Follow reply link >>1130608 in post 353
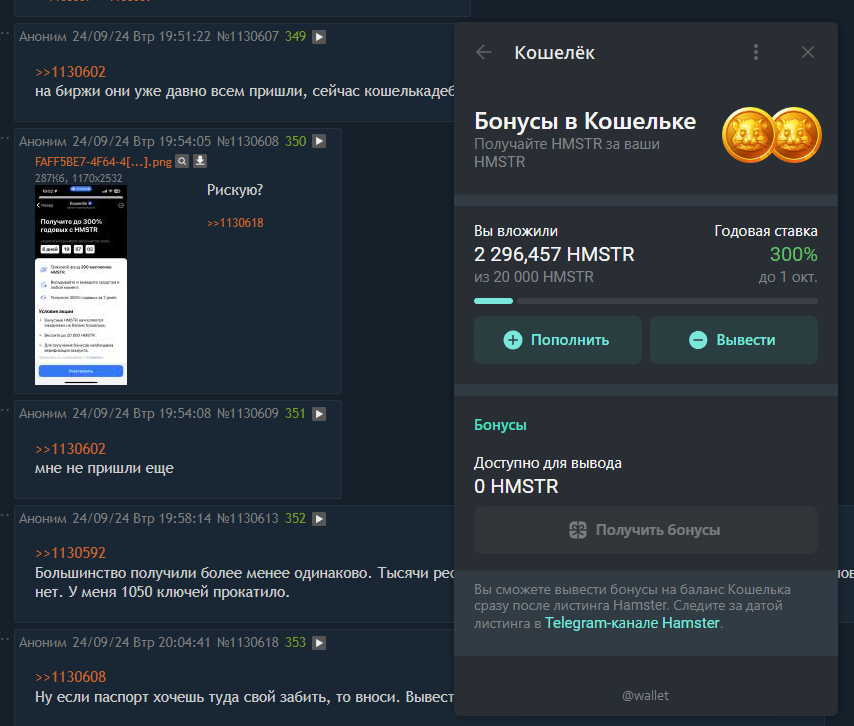Viewport: 854px width, 726px height. pyautogui.click(x=70, y=677)
